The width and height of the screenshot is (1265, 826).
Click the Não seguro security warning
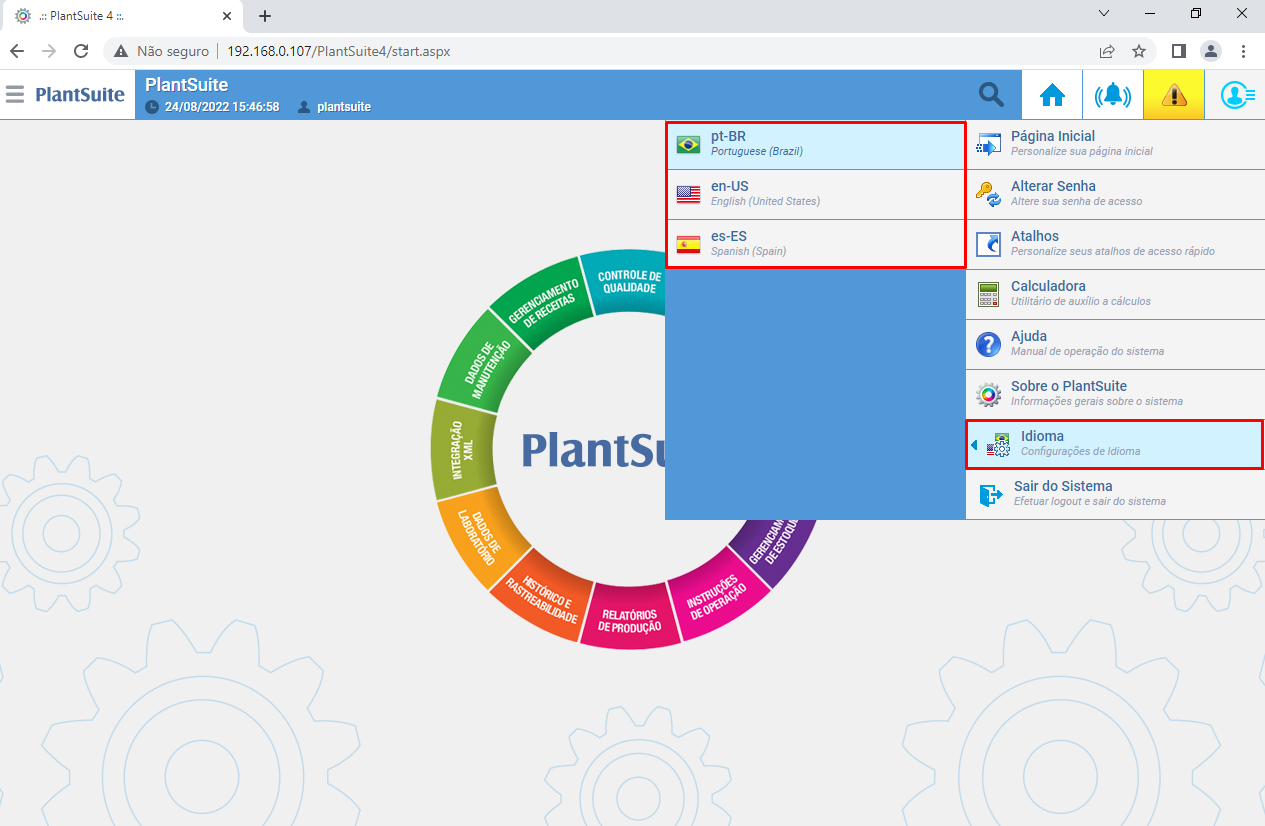pos(161,51)
